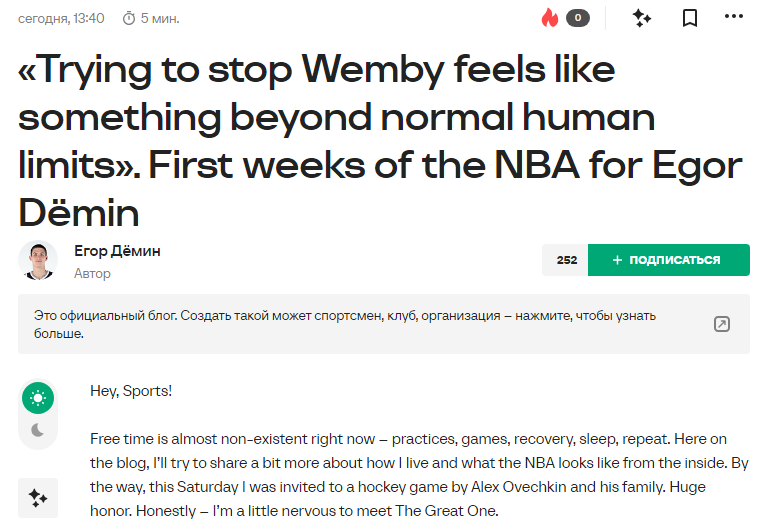Click the fire reaction icon

pos(549,18)
